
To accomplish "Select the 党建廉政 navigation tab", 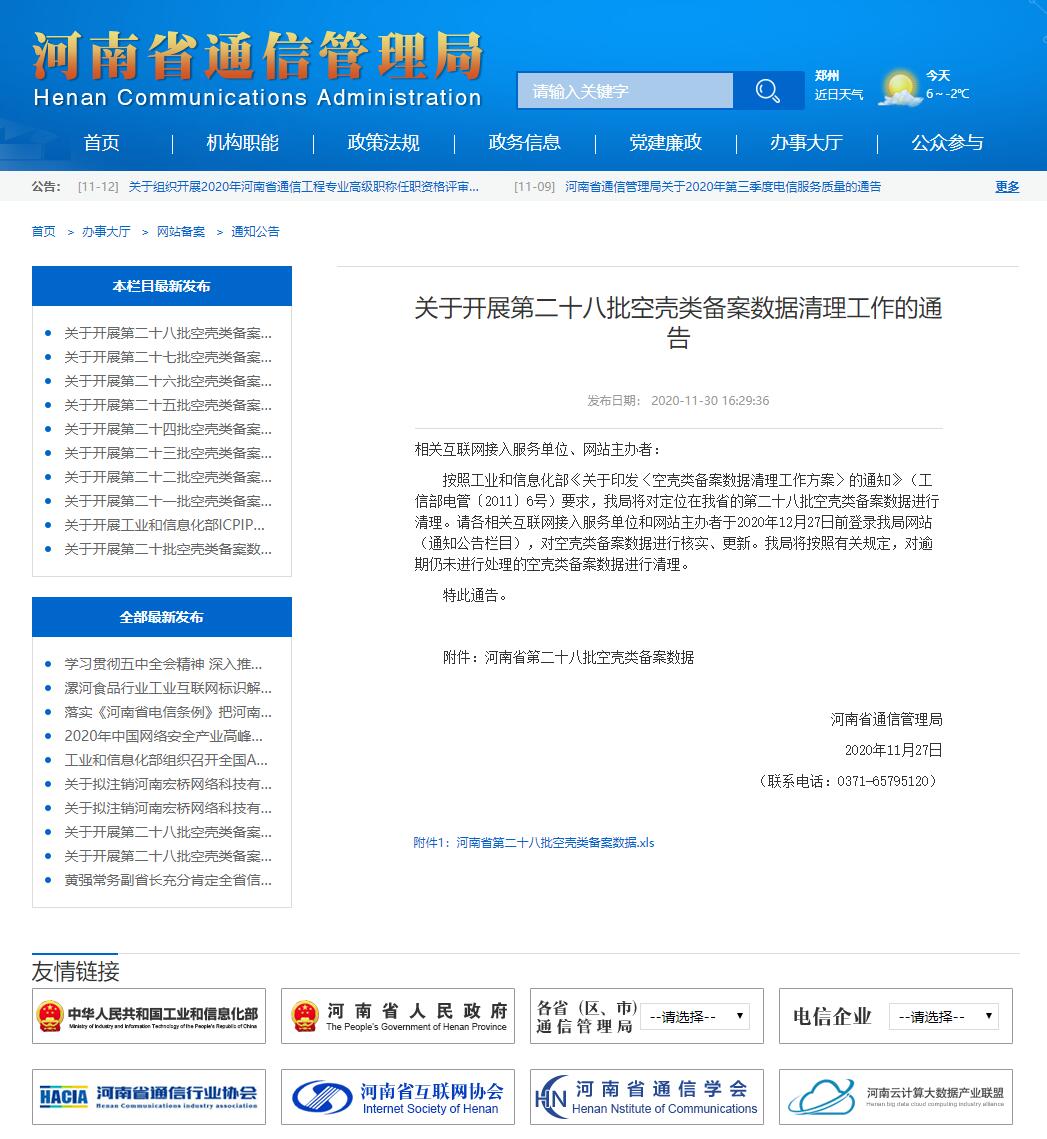I will coord(666,143).
